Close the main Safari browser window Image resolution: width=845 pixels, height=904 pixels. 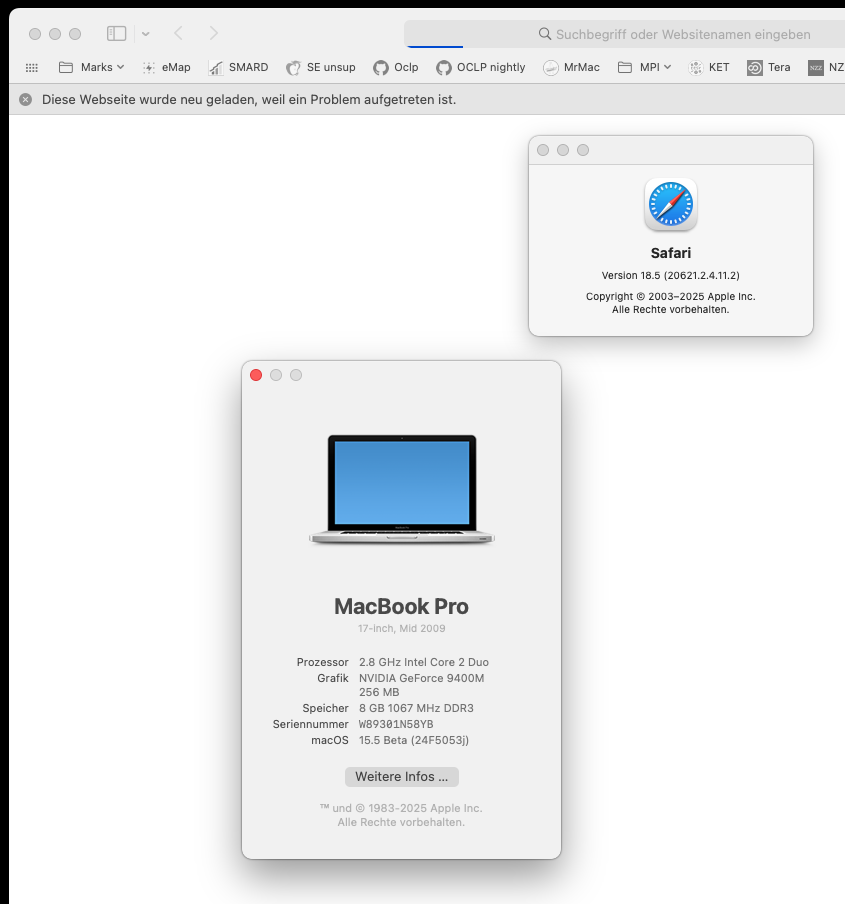pos(35,34)
